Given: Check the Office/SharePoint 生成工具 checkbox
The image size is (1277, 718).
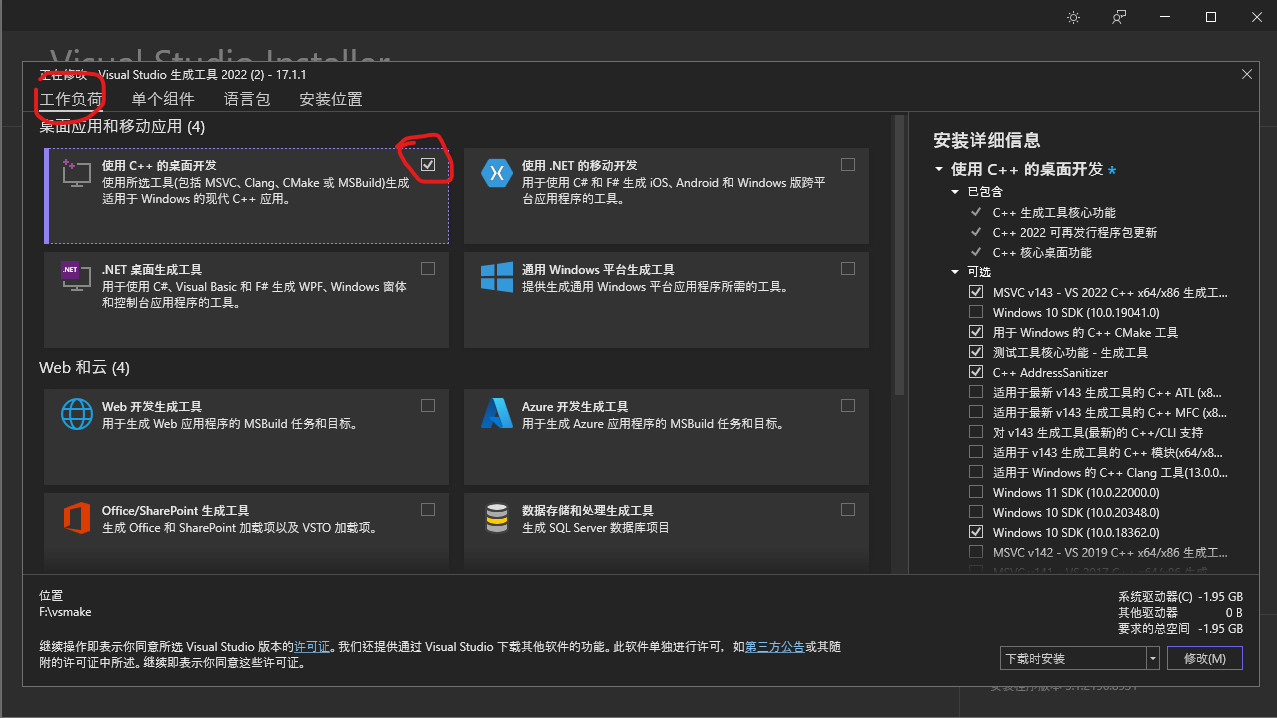Looking at the screenshot, I should pos(428,509).
